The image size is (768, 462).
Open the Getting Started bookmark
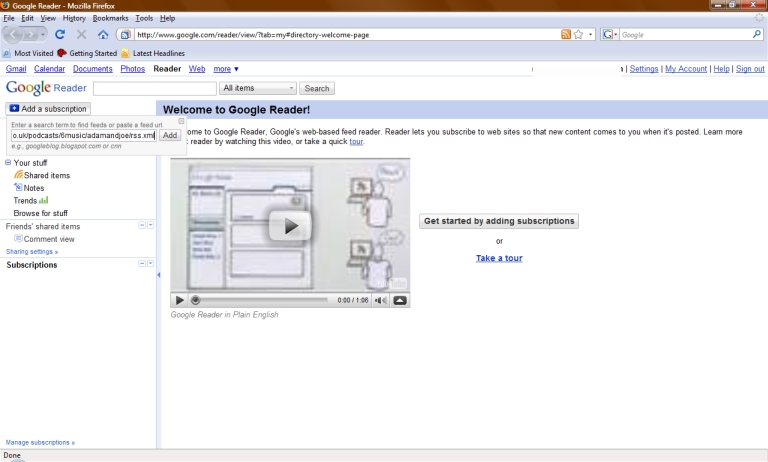coord(87,53)
